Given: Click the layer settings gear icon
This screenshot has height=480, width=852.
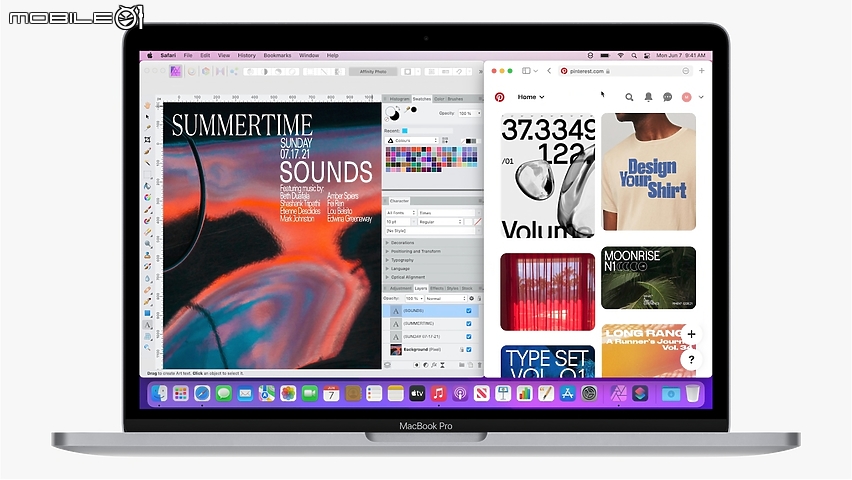Looking at the screenshot, I should (471, 298).
